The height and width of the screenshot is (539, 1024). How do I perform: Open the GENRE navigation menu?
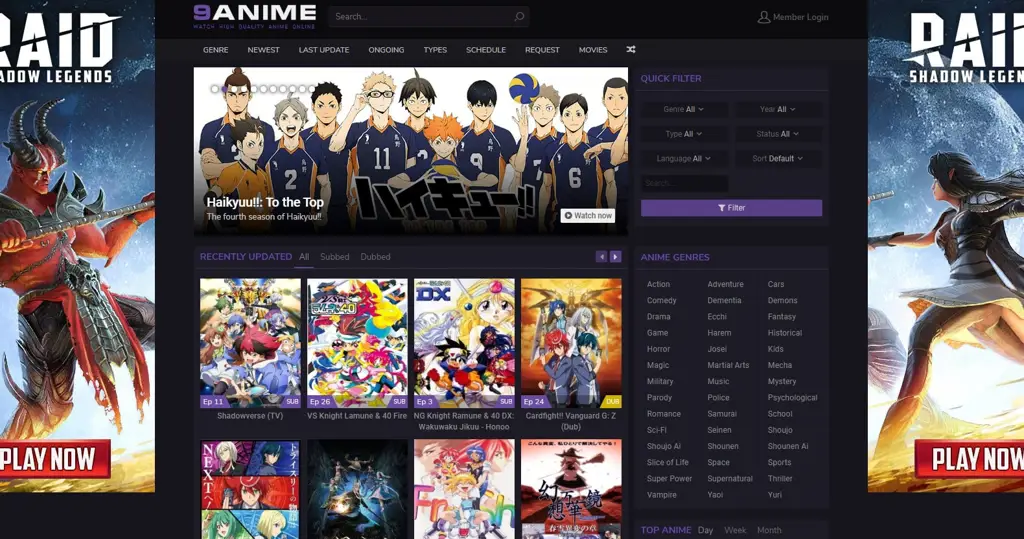(x=216, y=50)
